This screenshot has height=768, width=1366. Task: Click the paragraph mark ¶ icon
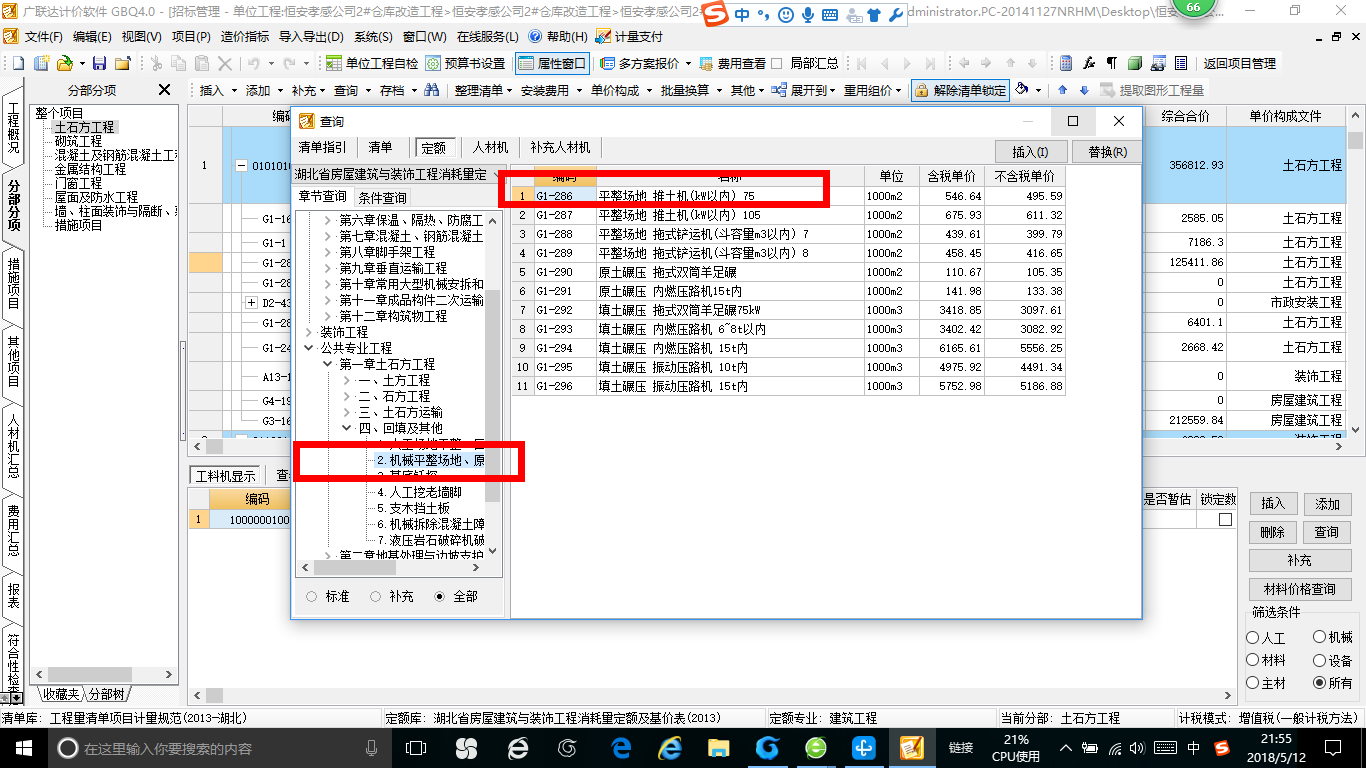click(1112, 63)
